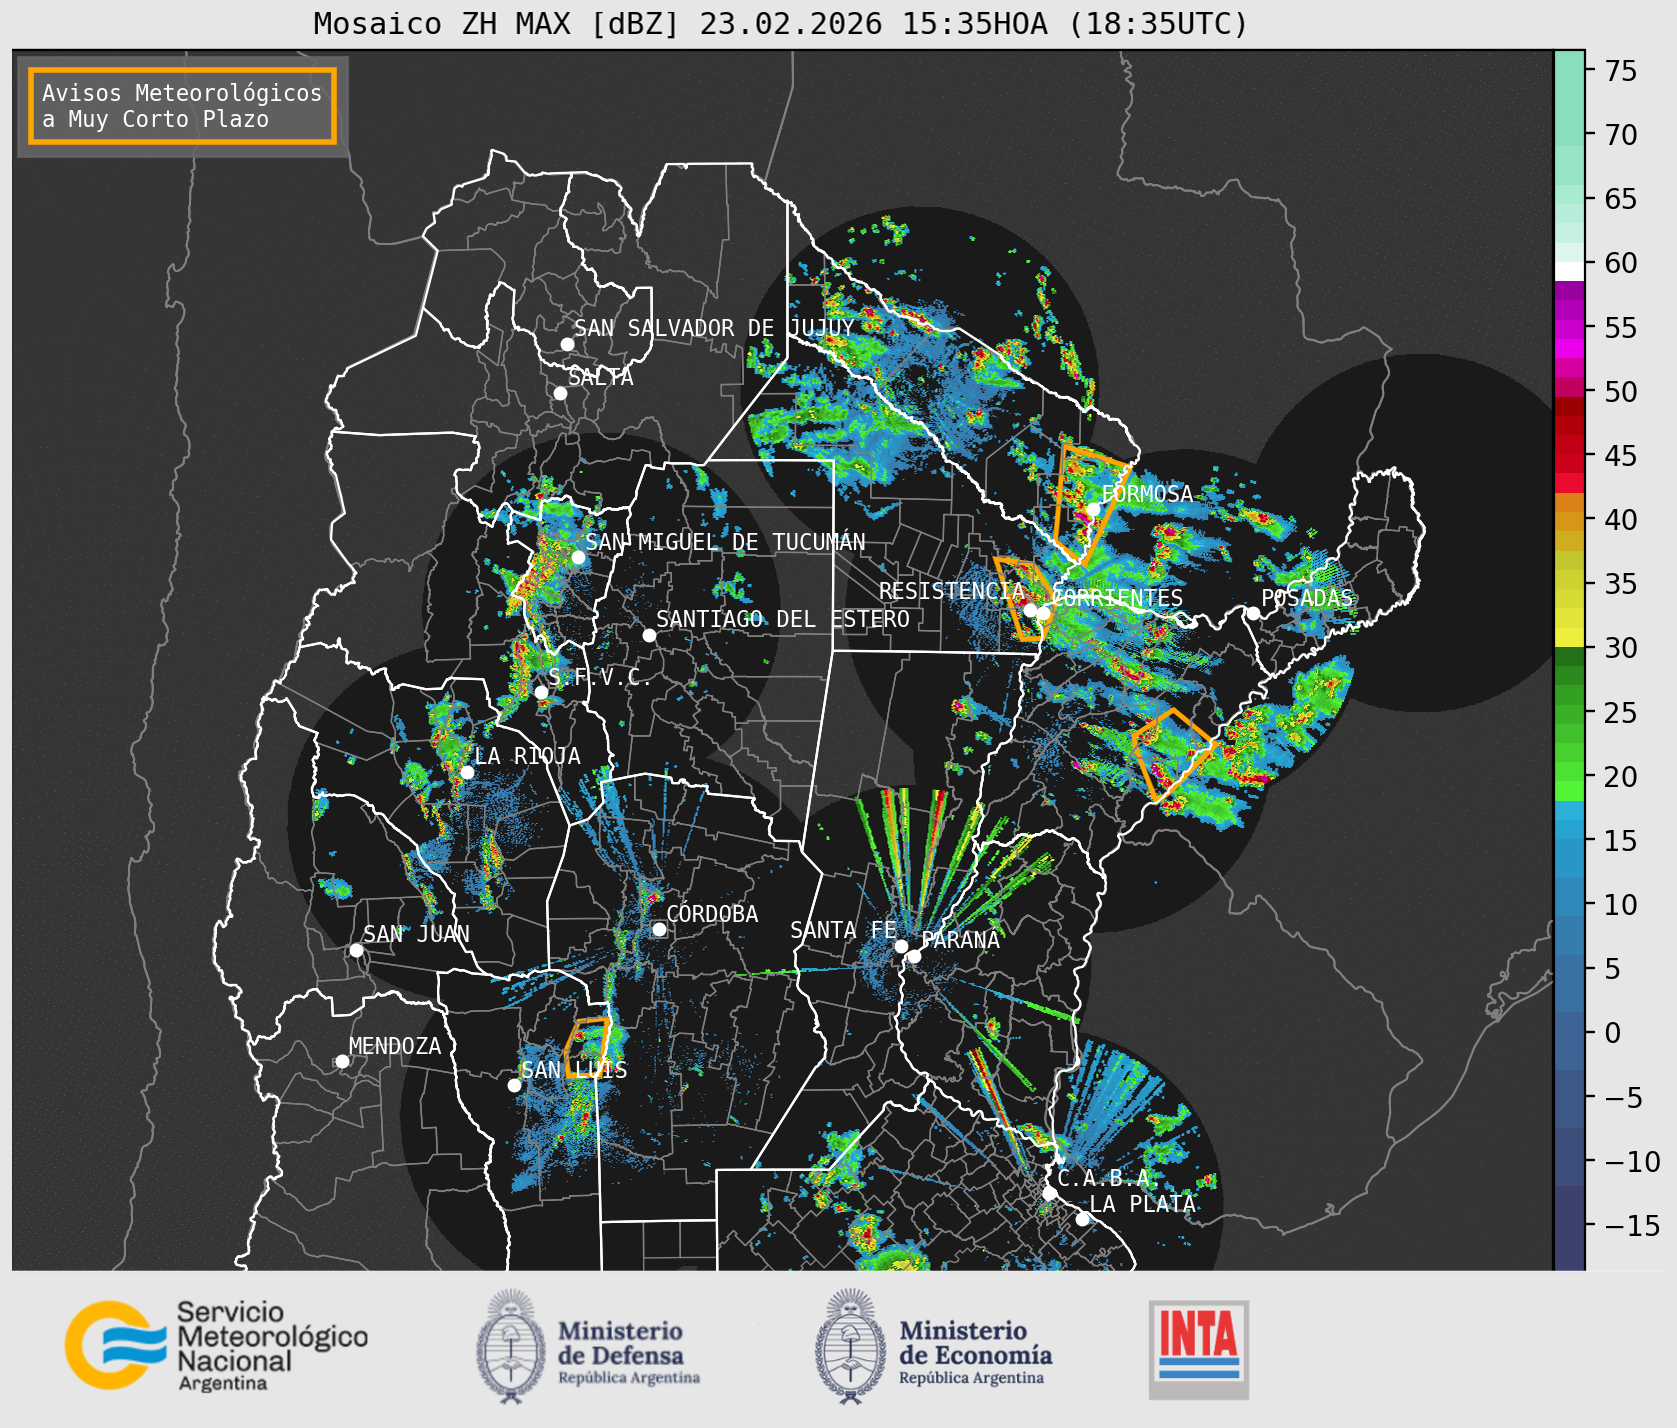Click the orange warning polygon near San Luis
The image size is (1677, 1428).
coord(586,1047)
